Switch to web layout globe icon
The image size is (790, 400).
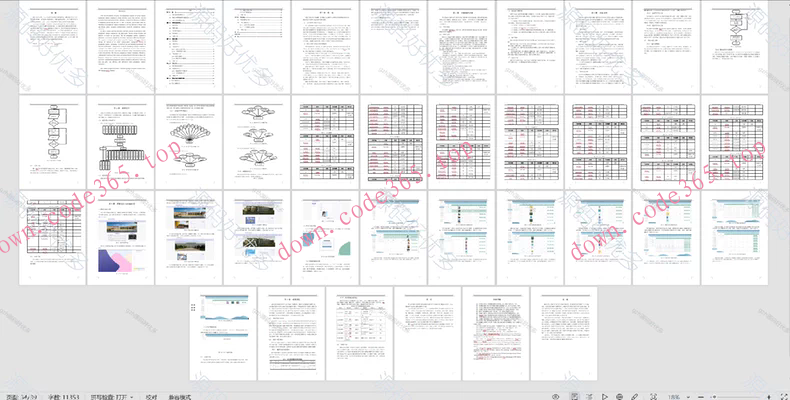pos(620,397)
